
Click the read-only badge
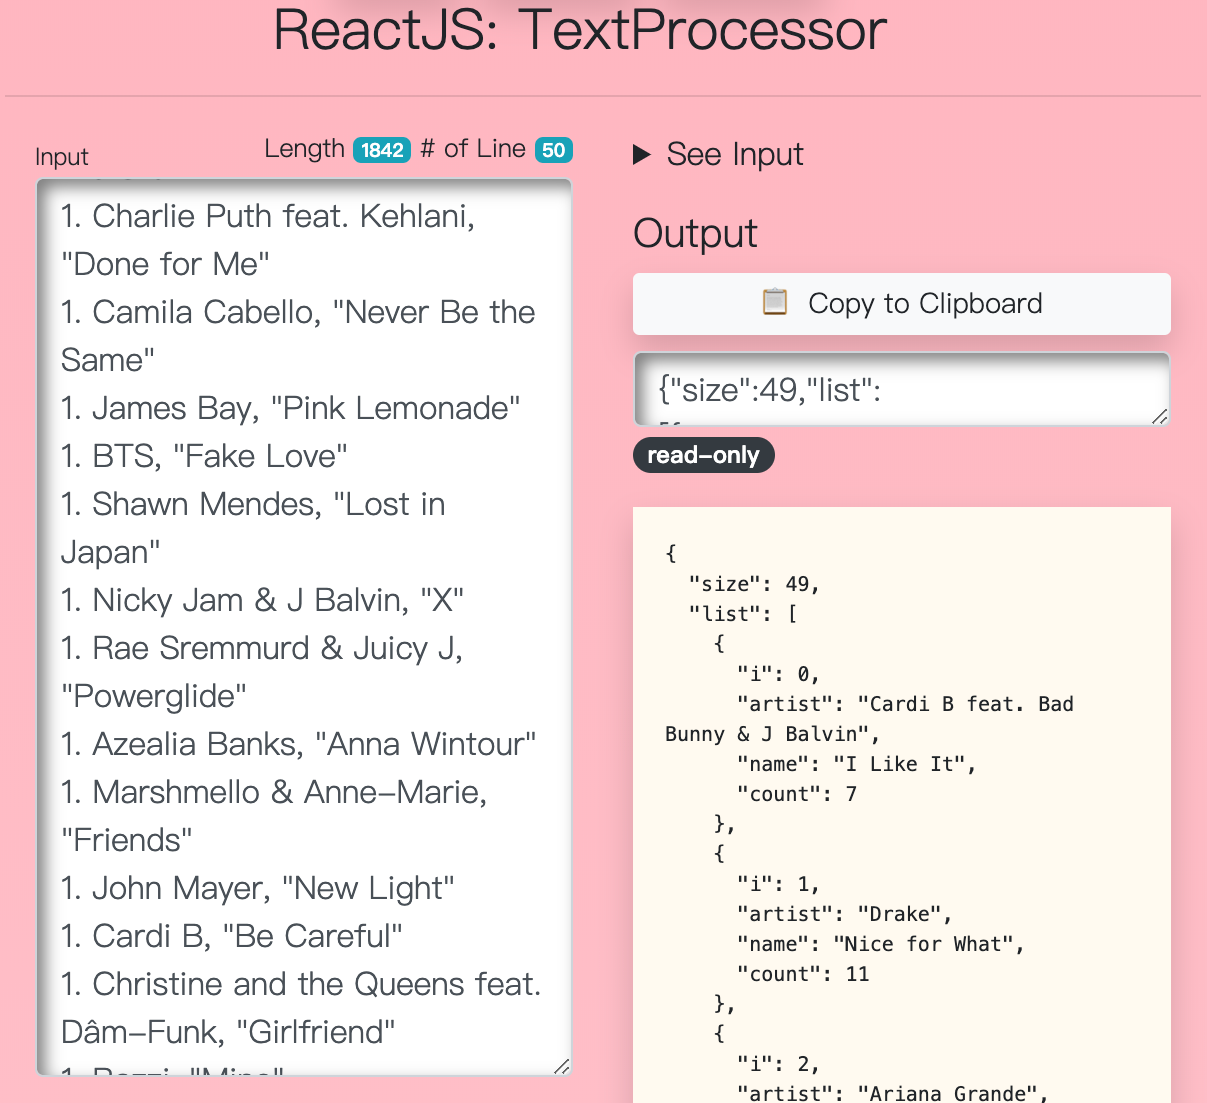(704, 455)
